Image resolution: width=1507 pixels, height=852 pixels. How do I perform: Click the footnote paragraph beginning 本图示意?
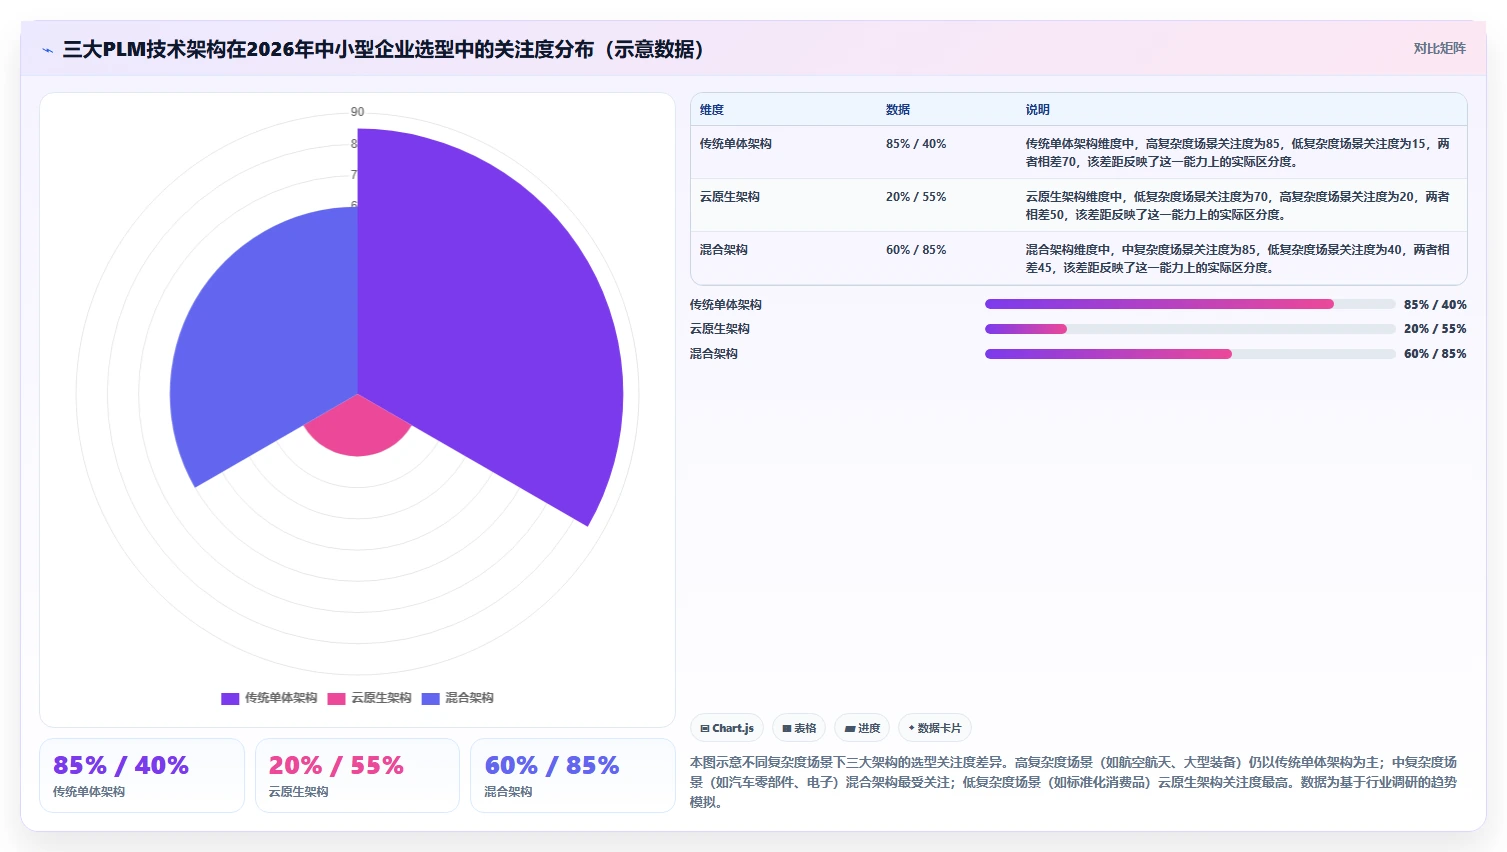(x=1074, y=782)
